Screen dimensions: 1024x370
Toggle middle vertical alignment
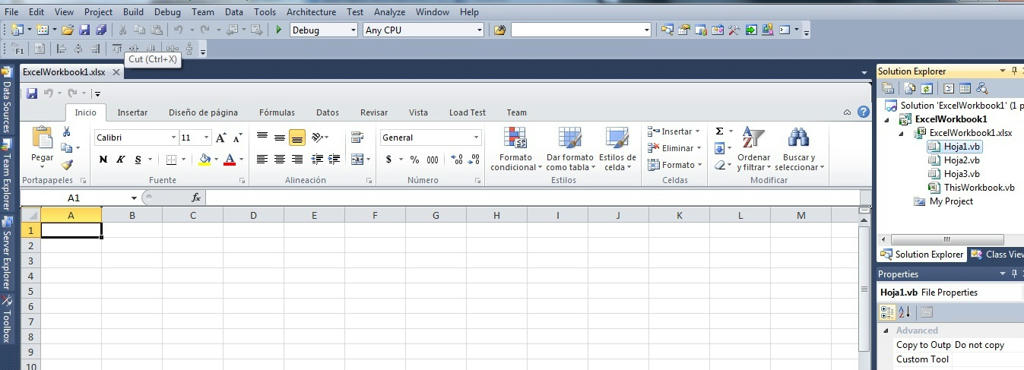(x=280, y=137)
